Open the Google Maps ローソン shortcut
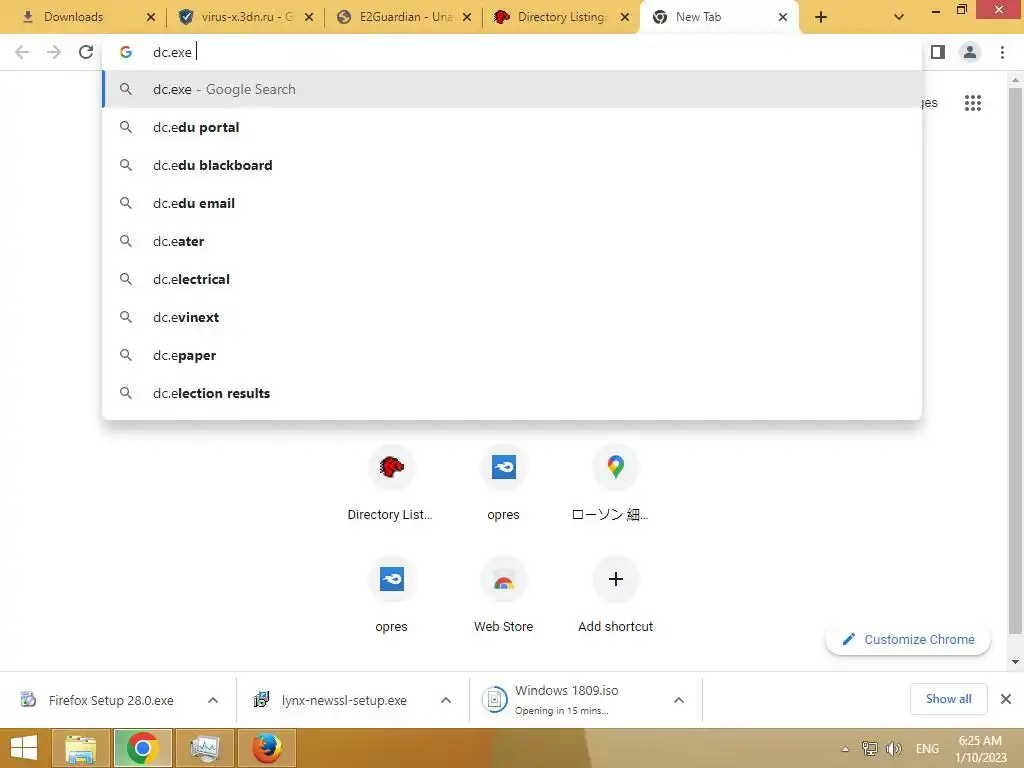The width and height of the screenshot is (1024, 768). pos(615,483)
